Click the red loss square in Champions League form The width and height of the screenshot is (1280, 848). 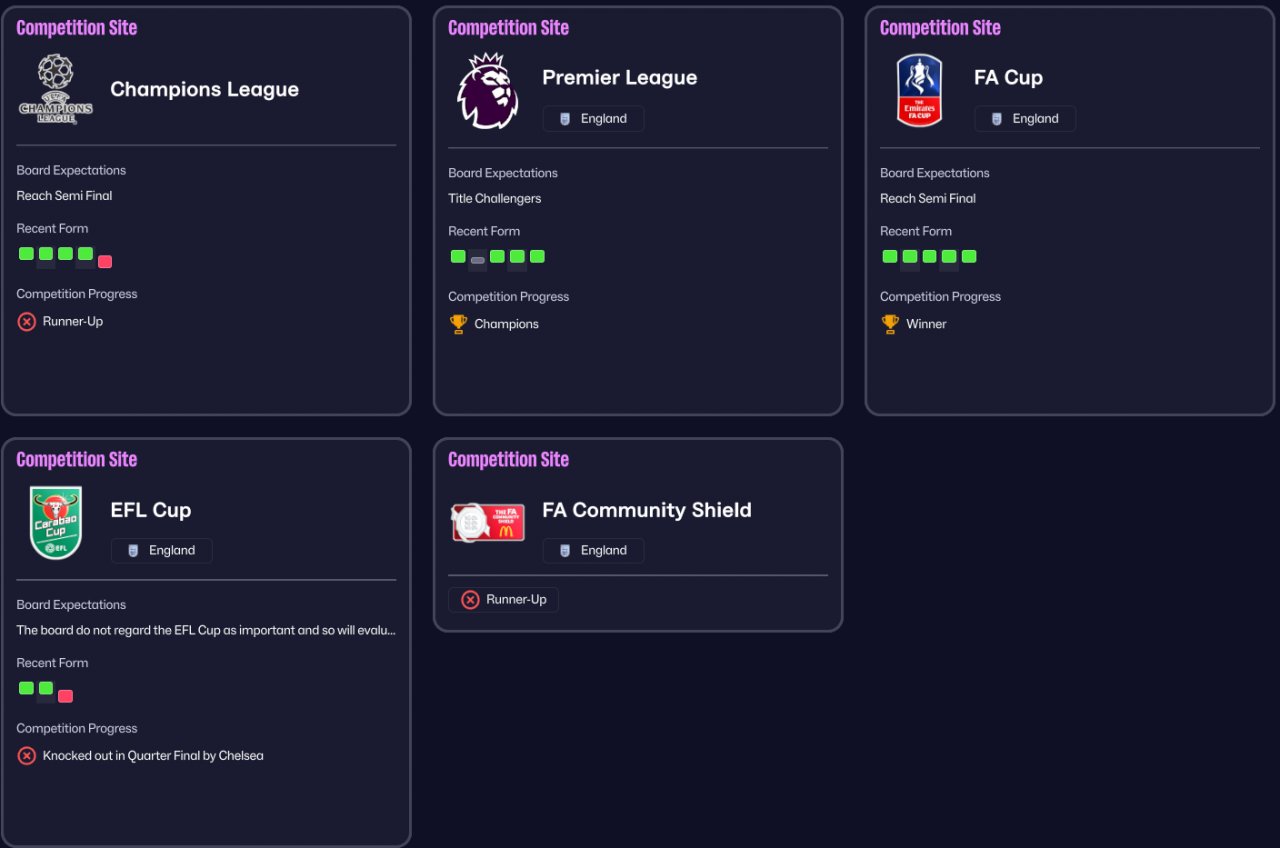pos(105,262)
